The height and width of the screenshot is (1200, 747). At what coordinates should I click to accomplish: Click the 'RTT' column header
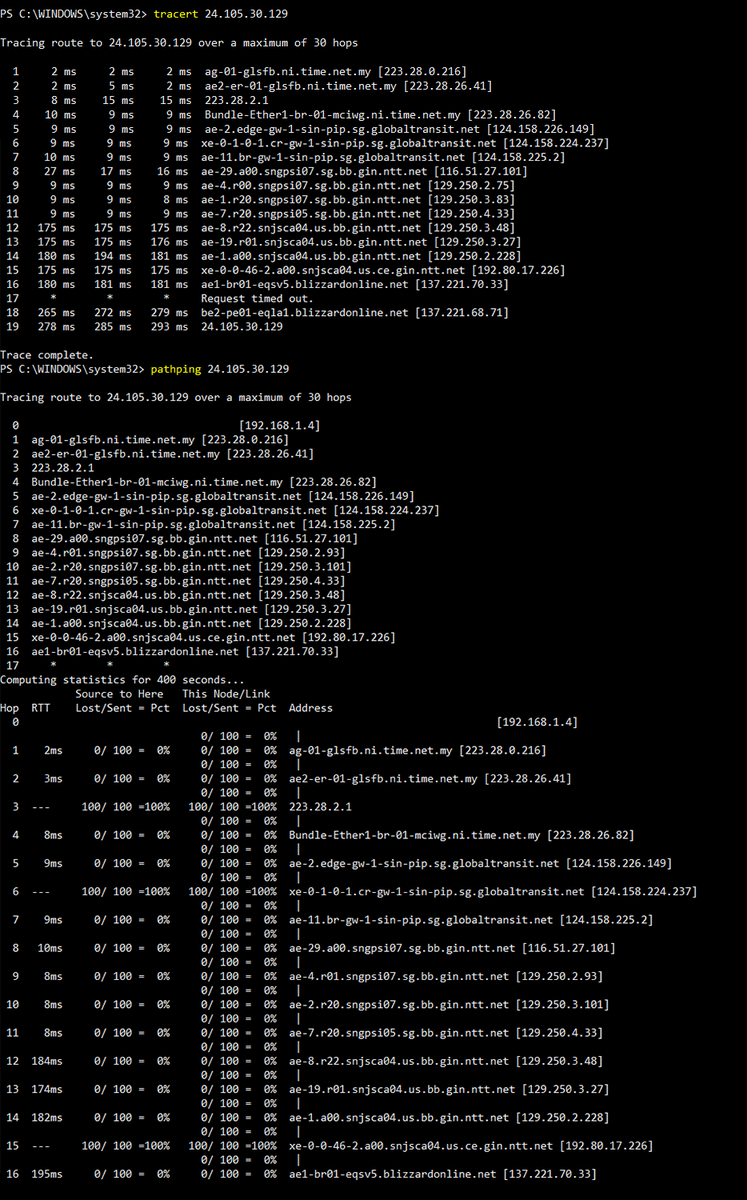[x=41, y=708]
